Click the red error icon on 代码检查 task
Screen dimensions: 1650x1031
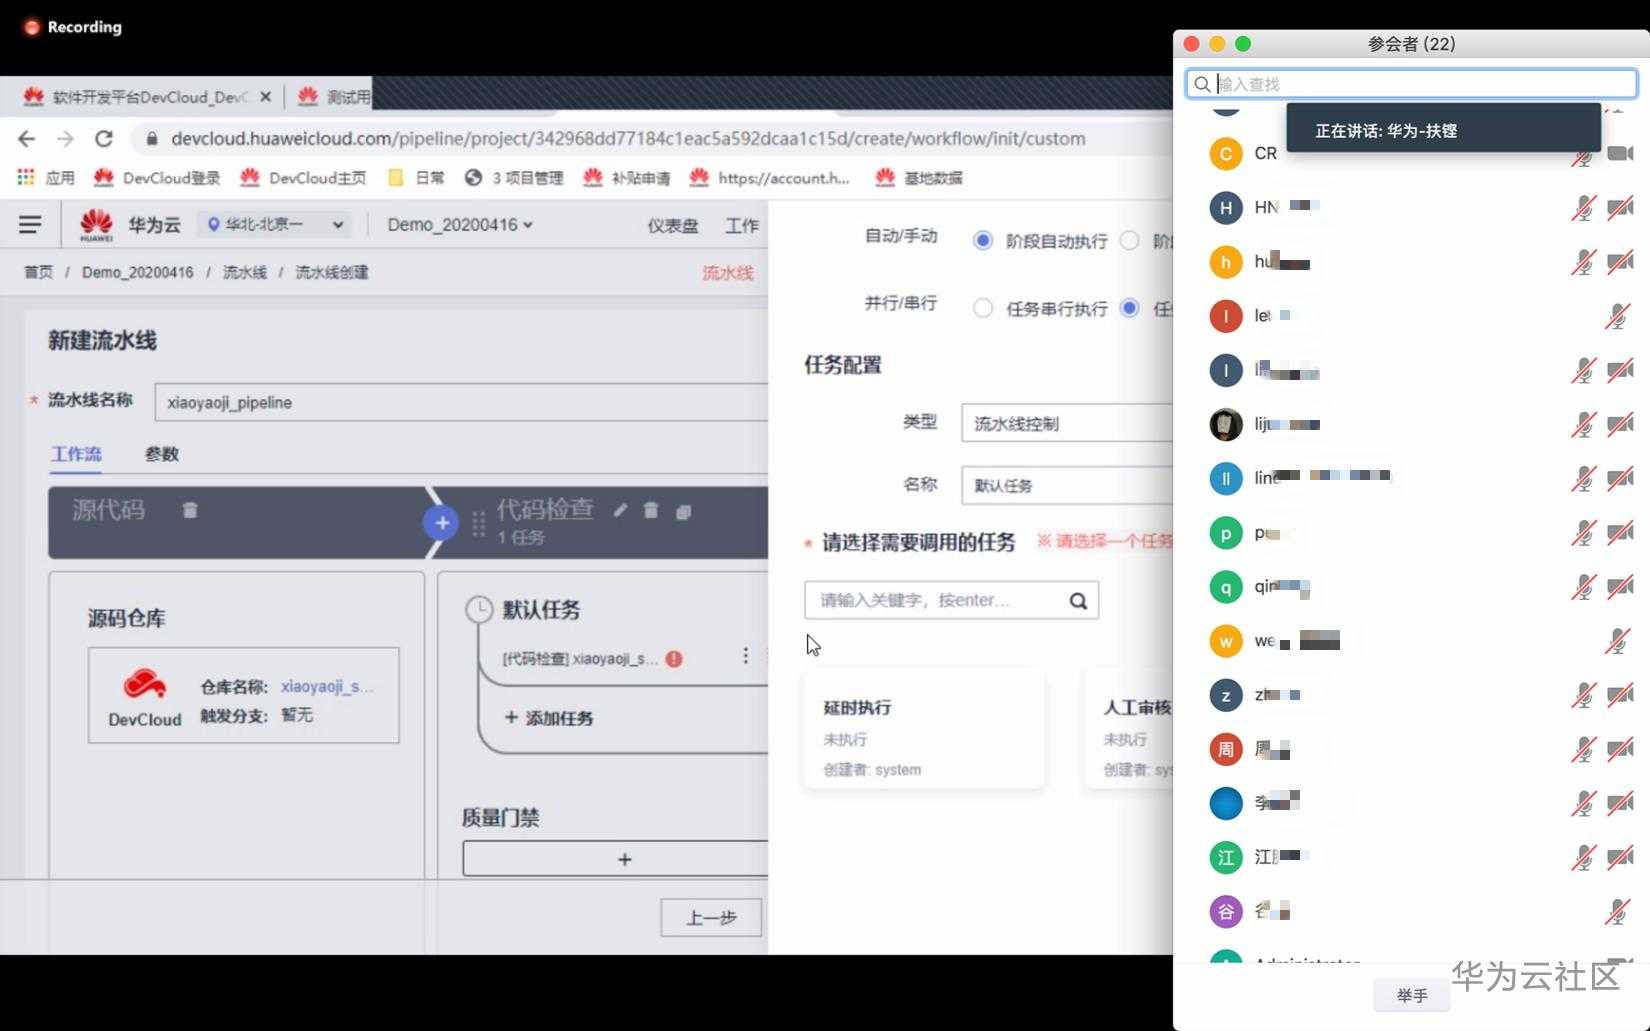[675, 659]
